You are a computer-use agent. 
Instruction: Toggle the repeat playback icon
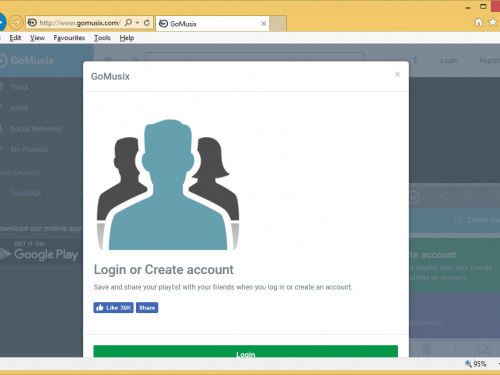point(471,197)
